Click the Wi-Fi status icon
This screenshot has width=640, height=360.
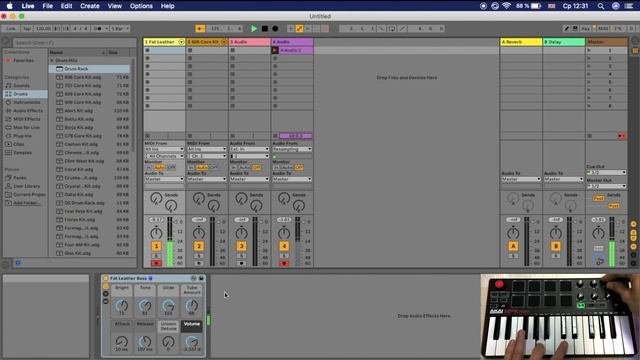(507, 6)
